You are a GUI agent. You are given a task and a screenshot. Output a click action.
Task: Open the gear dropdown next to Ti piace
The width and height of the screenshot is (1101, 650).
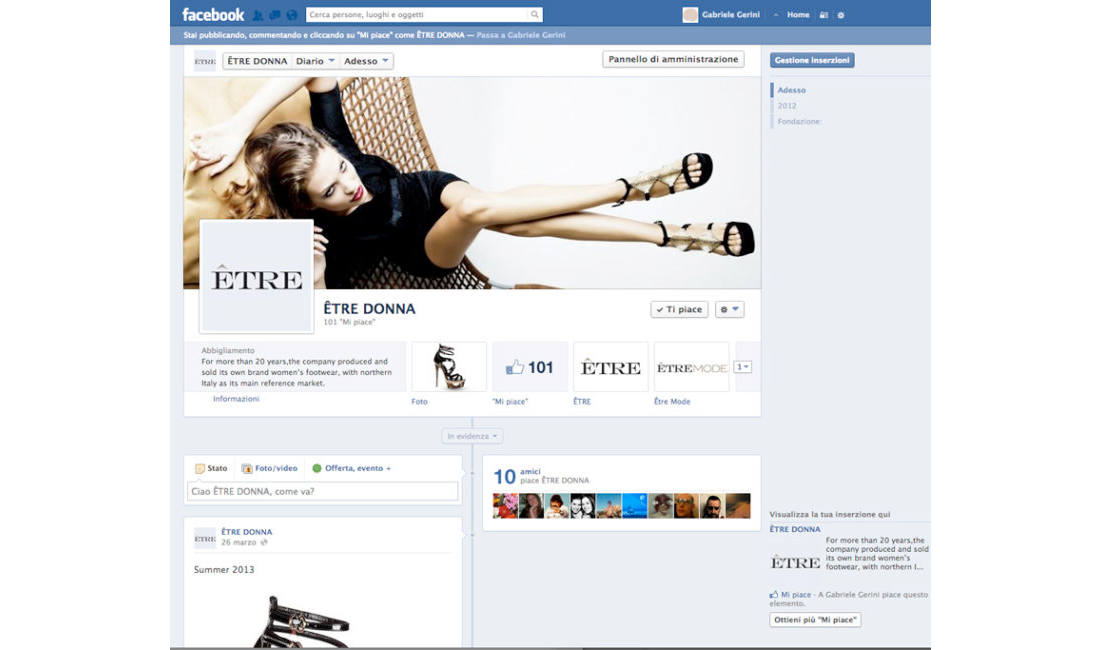click(x=730, y=309)
